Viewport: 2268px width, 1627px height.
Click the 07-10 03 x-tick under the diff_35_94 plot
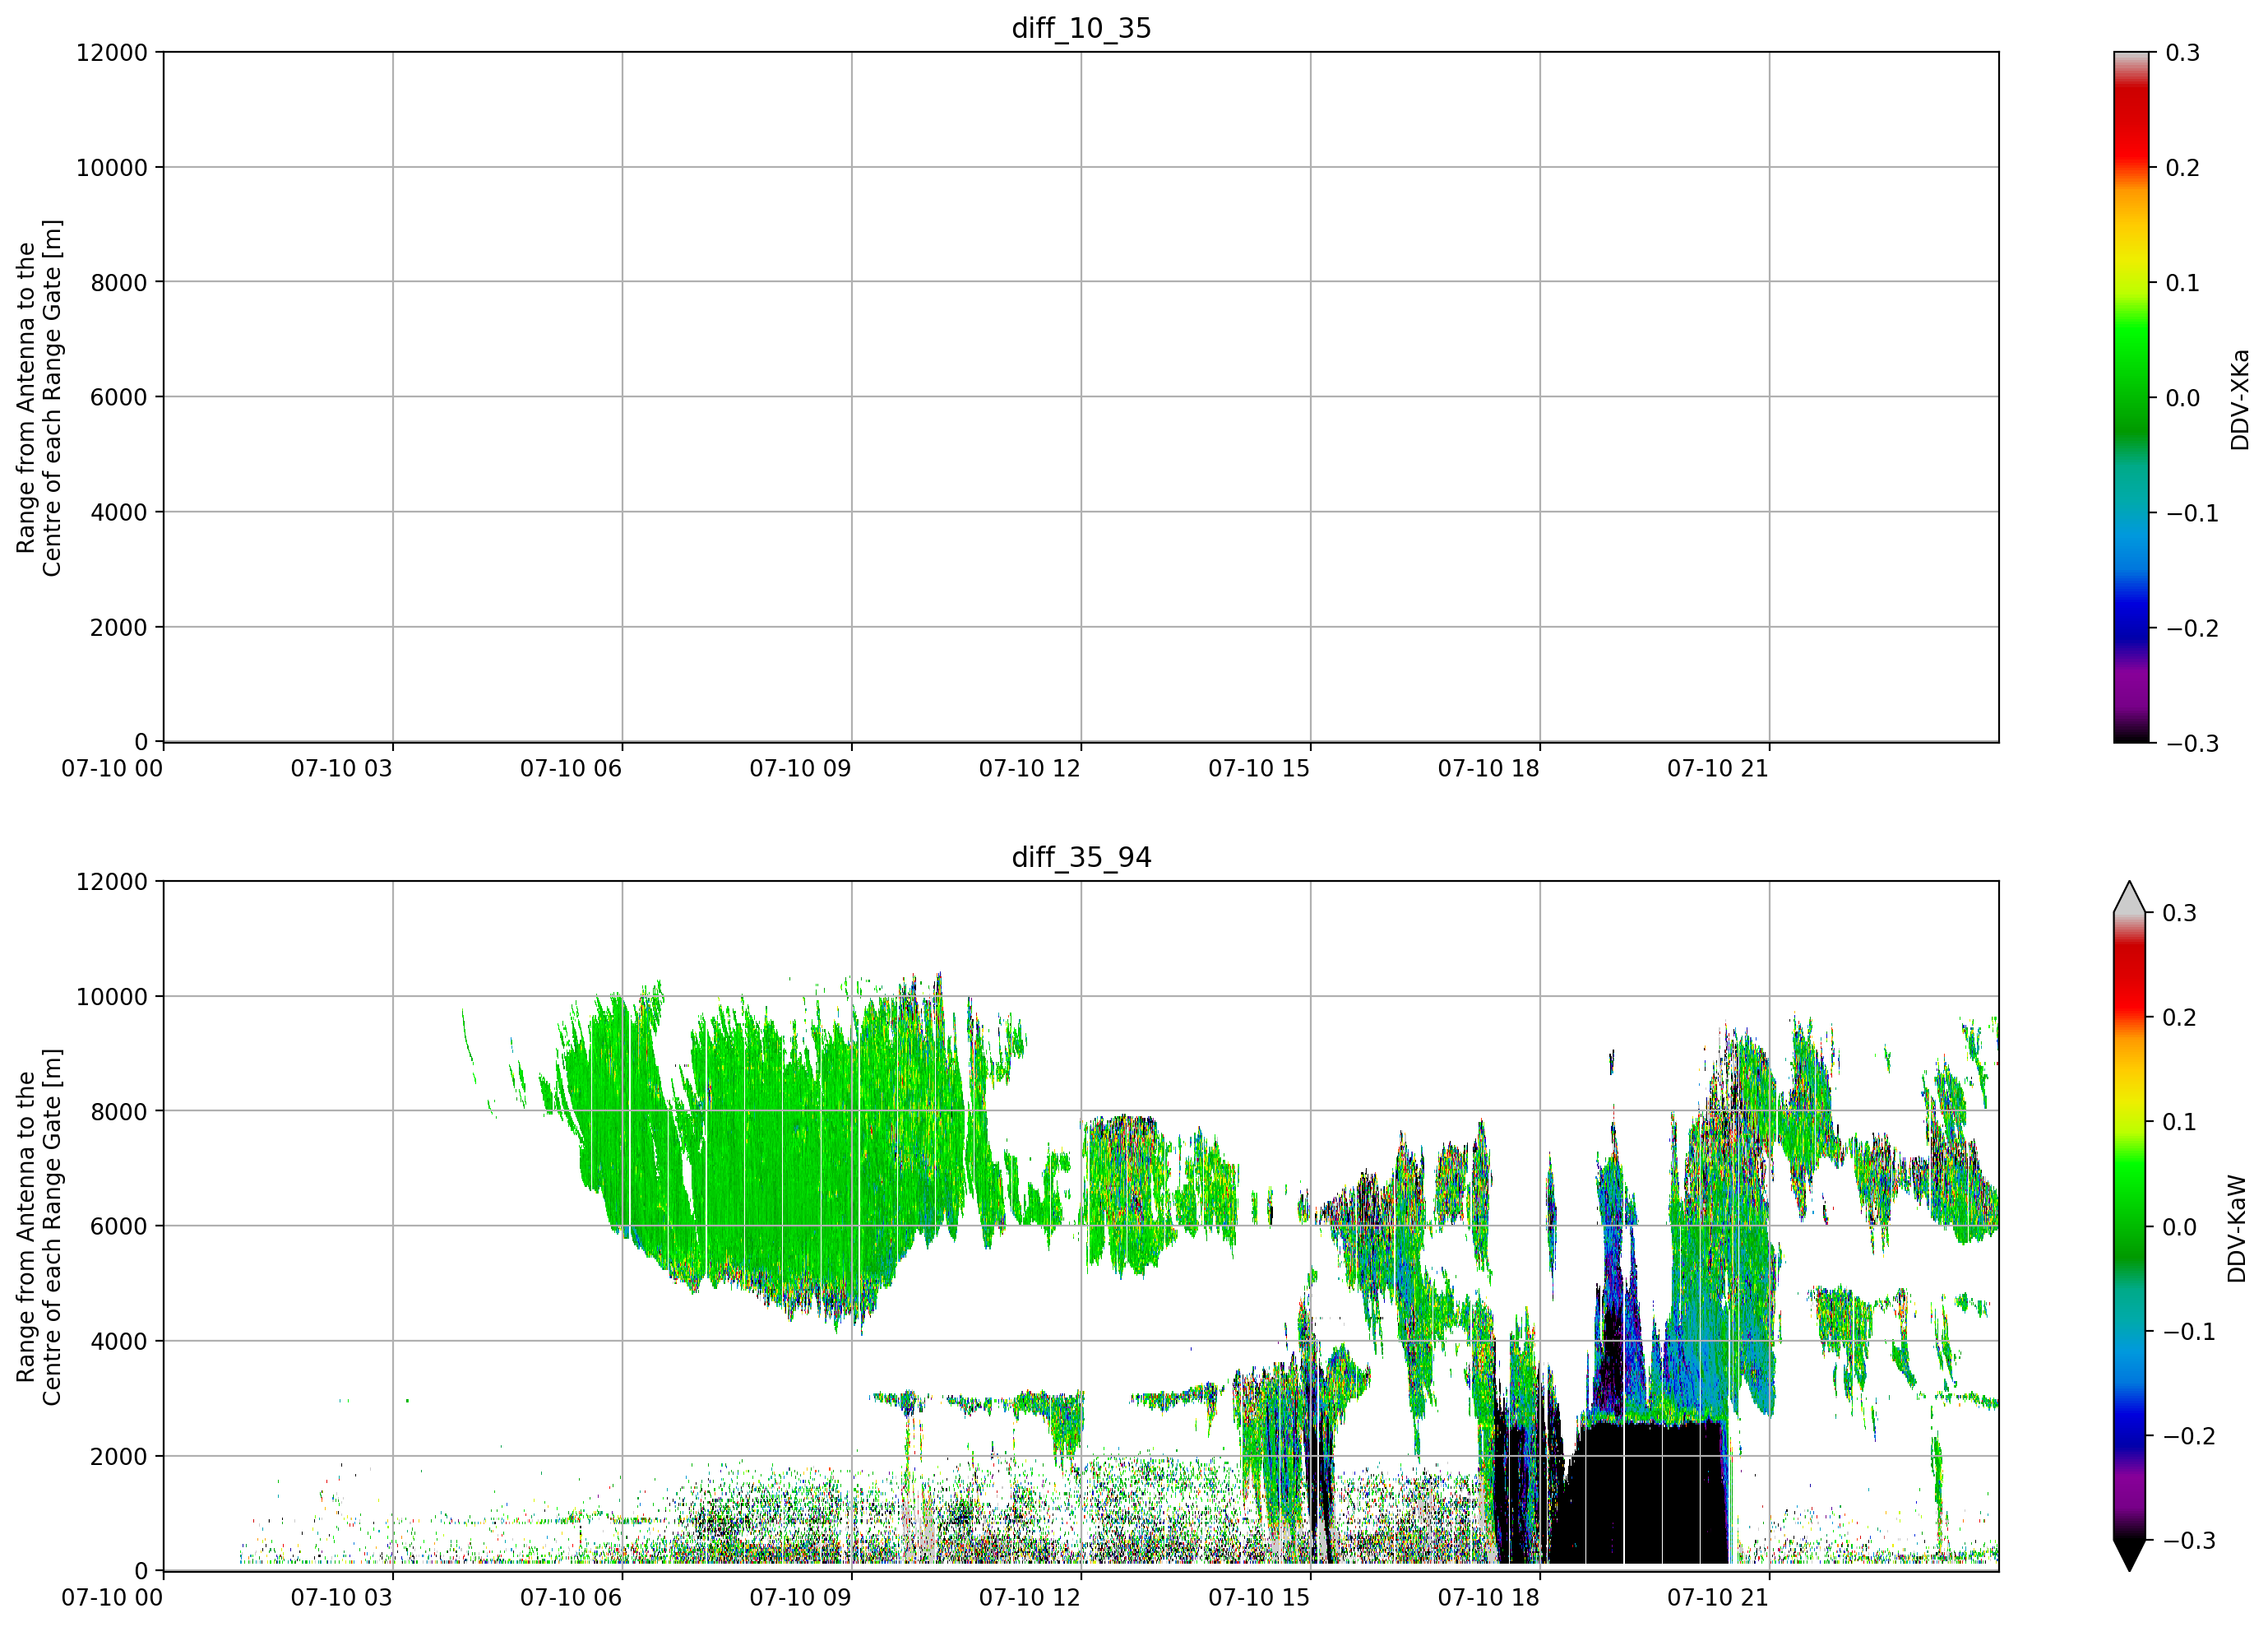[342, 1598]
